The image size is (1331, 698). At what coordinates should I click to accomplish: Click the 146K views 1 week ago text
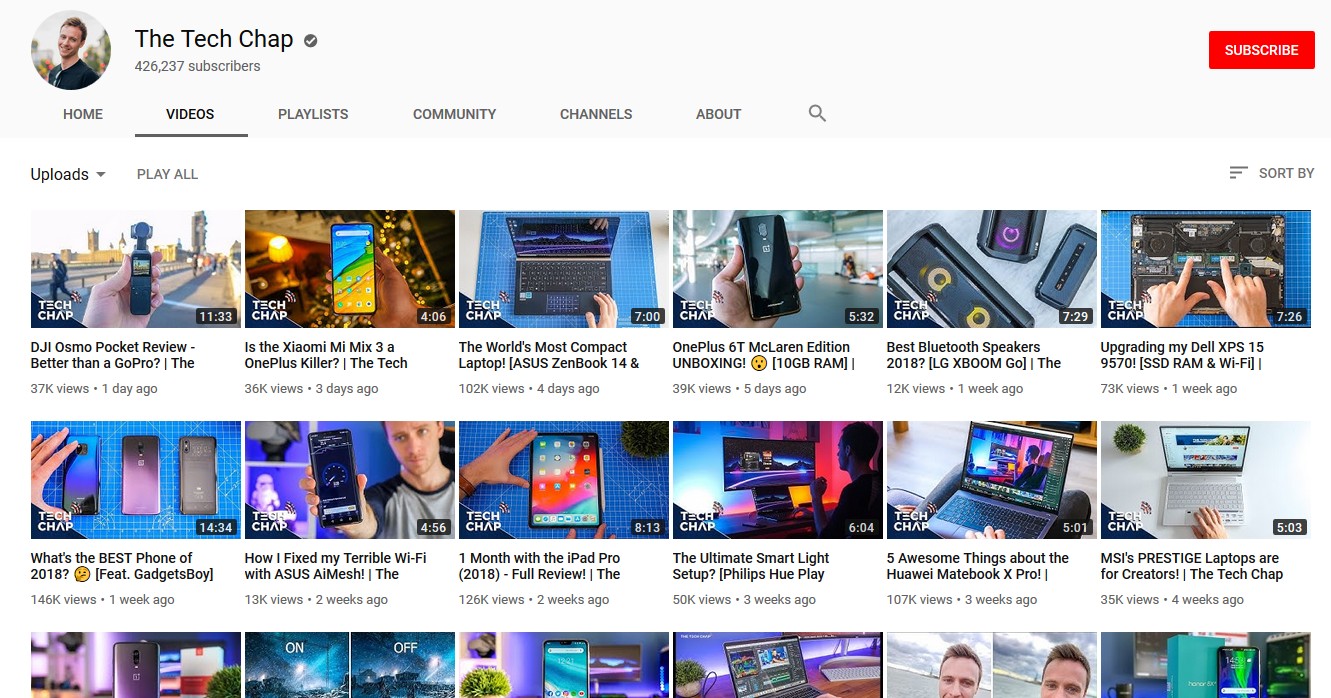102,600
